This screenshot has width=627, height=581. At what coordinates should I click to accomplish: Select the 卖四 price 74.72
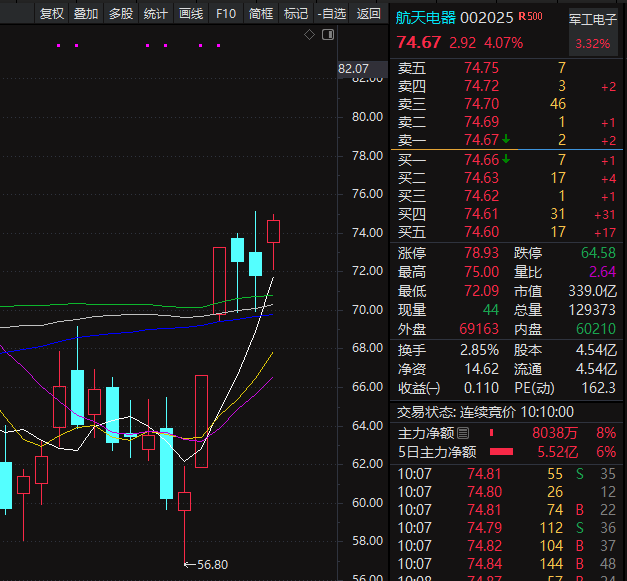(481, 86)
